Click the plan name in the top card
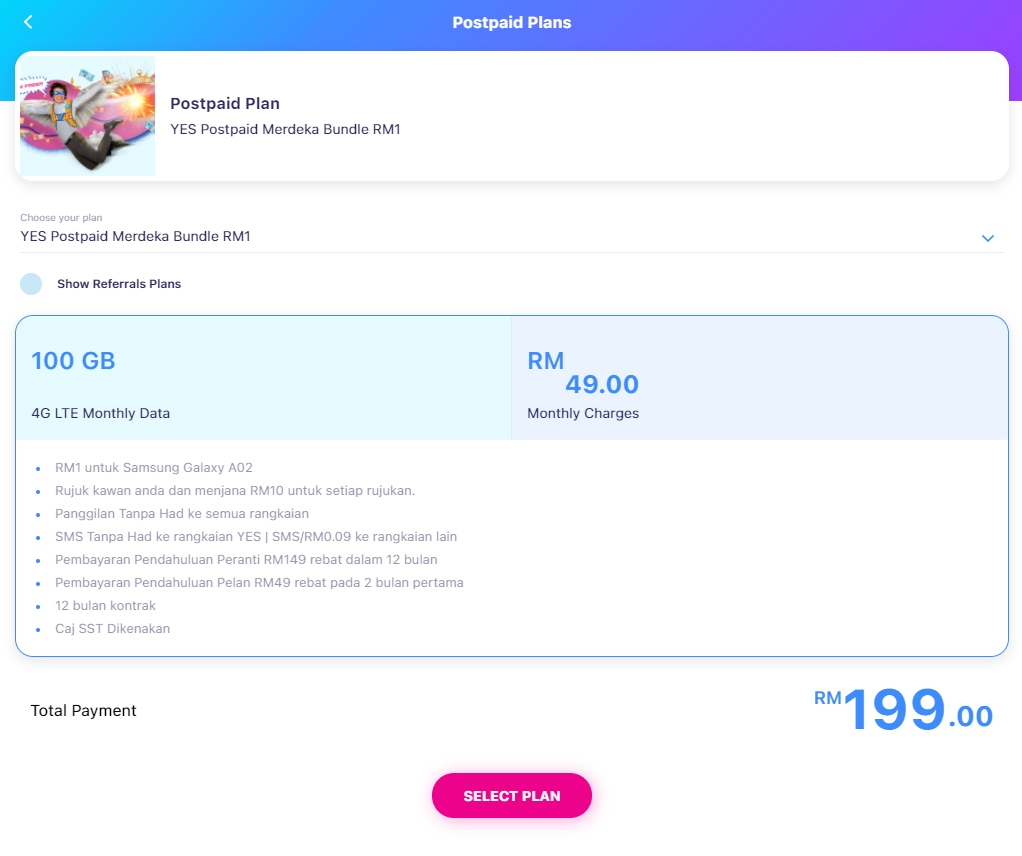Viewport: 1022px width, 856px height. point(285,129)
